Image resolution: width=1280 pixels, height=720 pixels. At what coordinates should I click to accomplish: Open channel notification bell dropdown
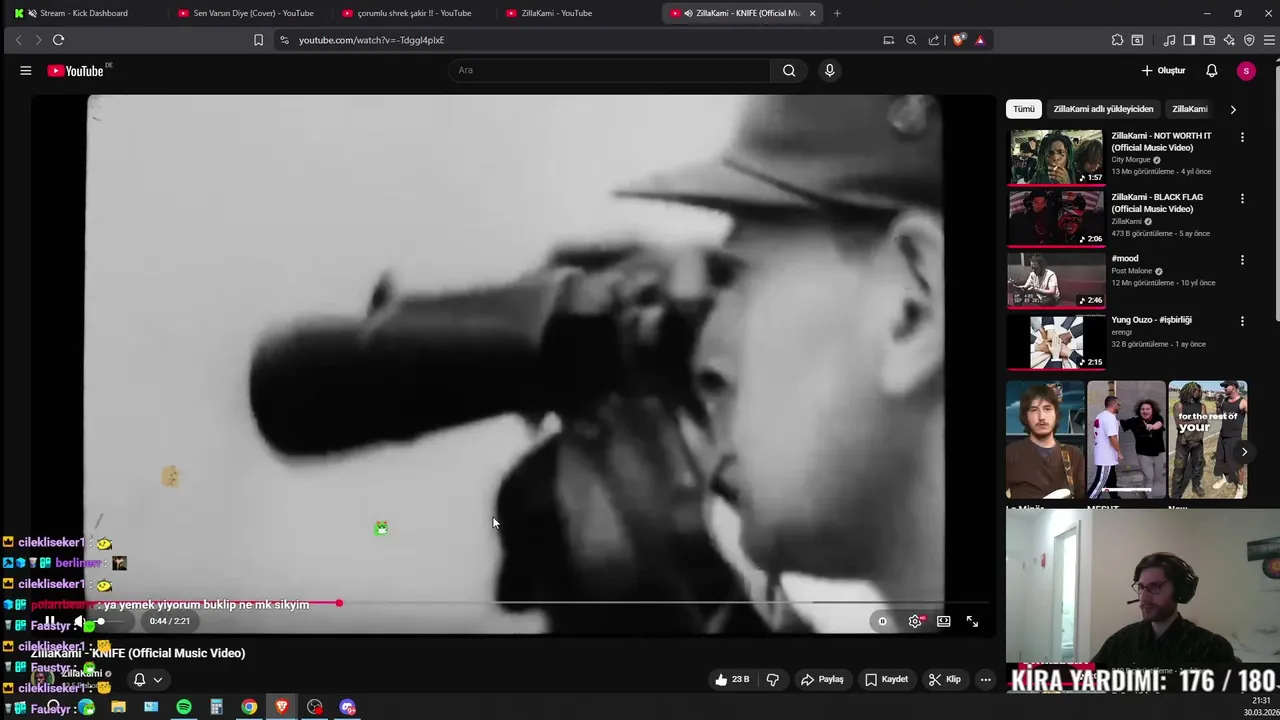coord(147,680)
